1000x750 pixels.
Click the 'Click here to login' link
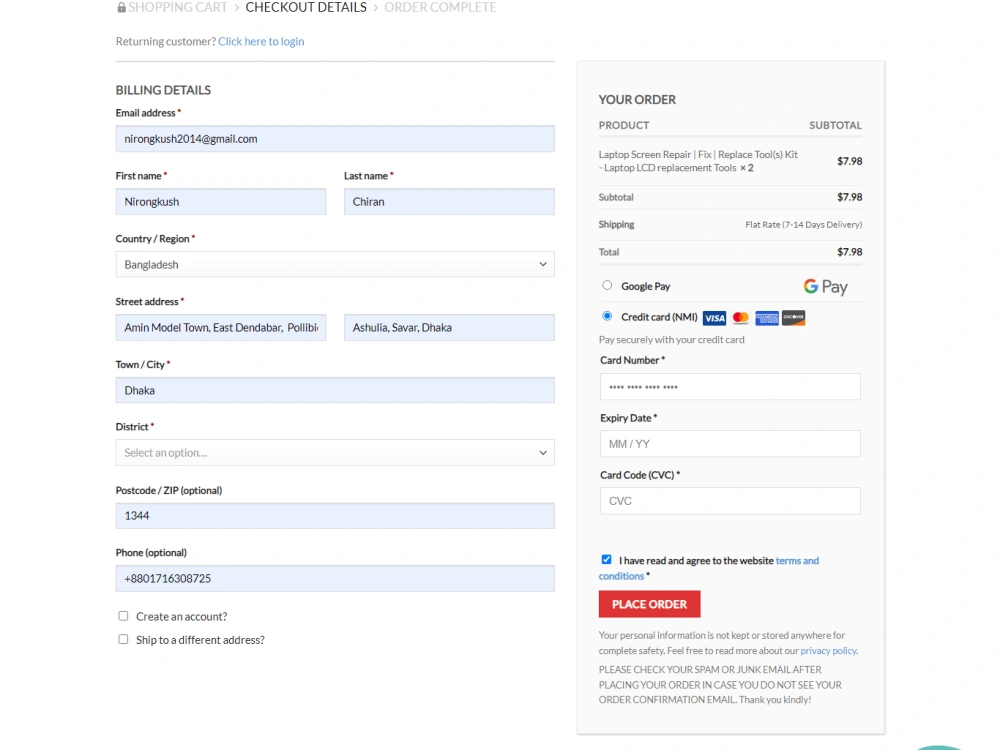coord(261,41)
